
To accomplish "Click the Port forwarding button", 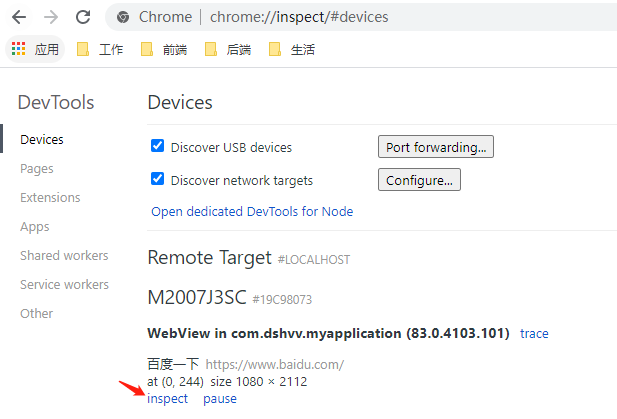I will tap(436, 147).
